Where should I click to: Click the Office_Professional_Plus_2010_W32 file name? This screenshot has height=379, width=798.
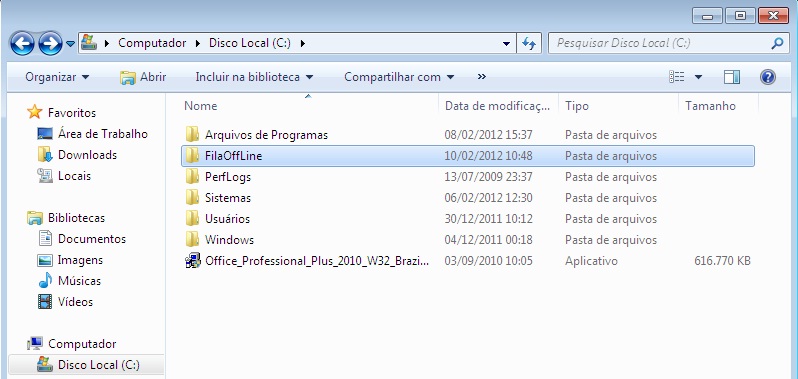[317, 261]
